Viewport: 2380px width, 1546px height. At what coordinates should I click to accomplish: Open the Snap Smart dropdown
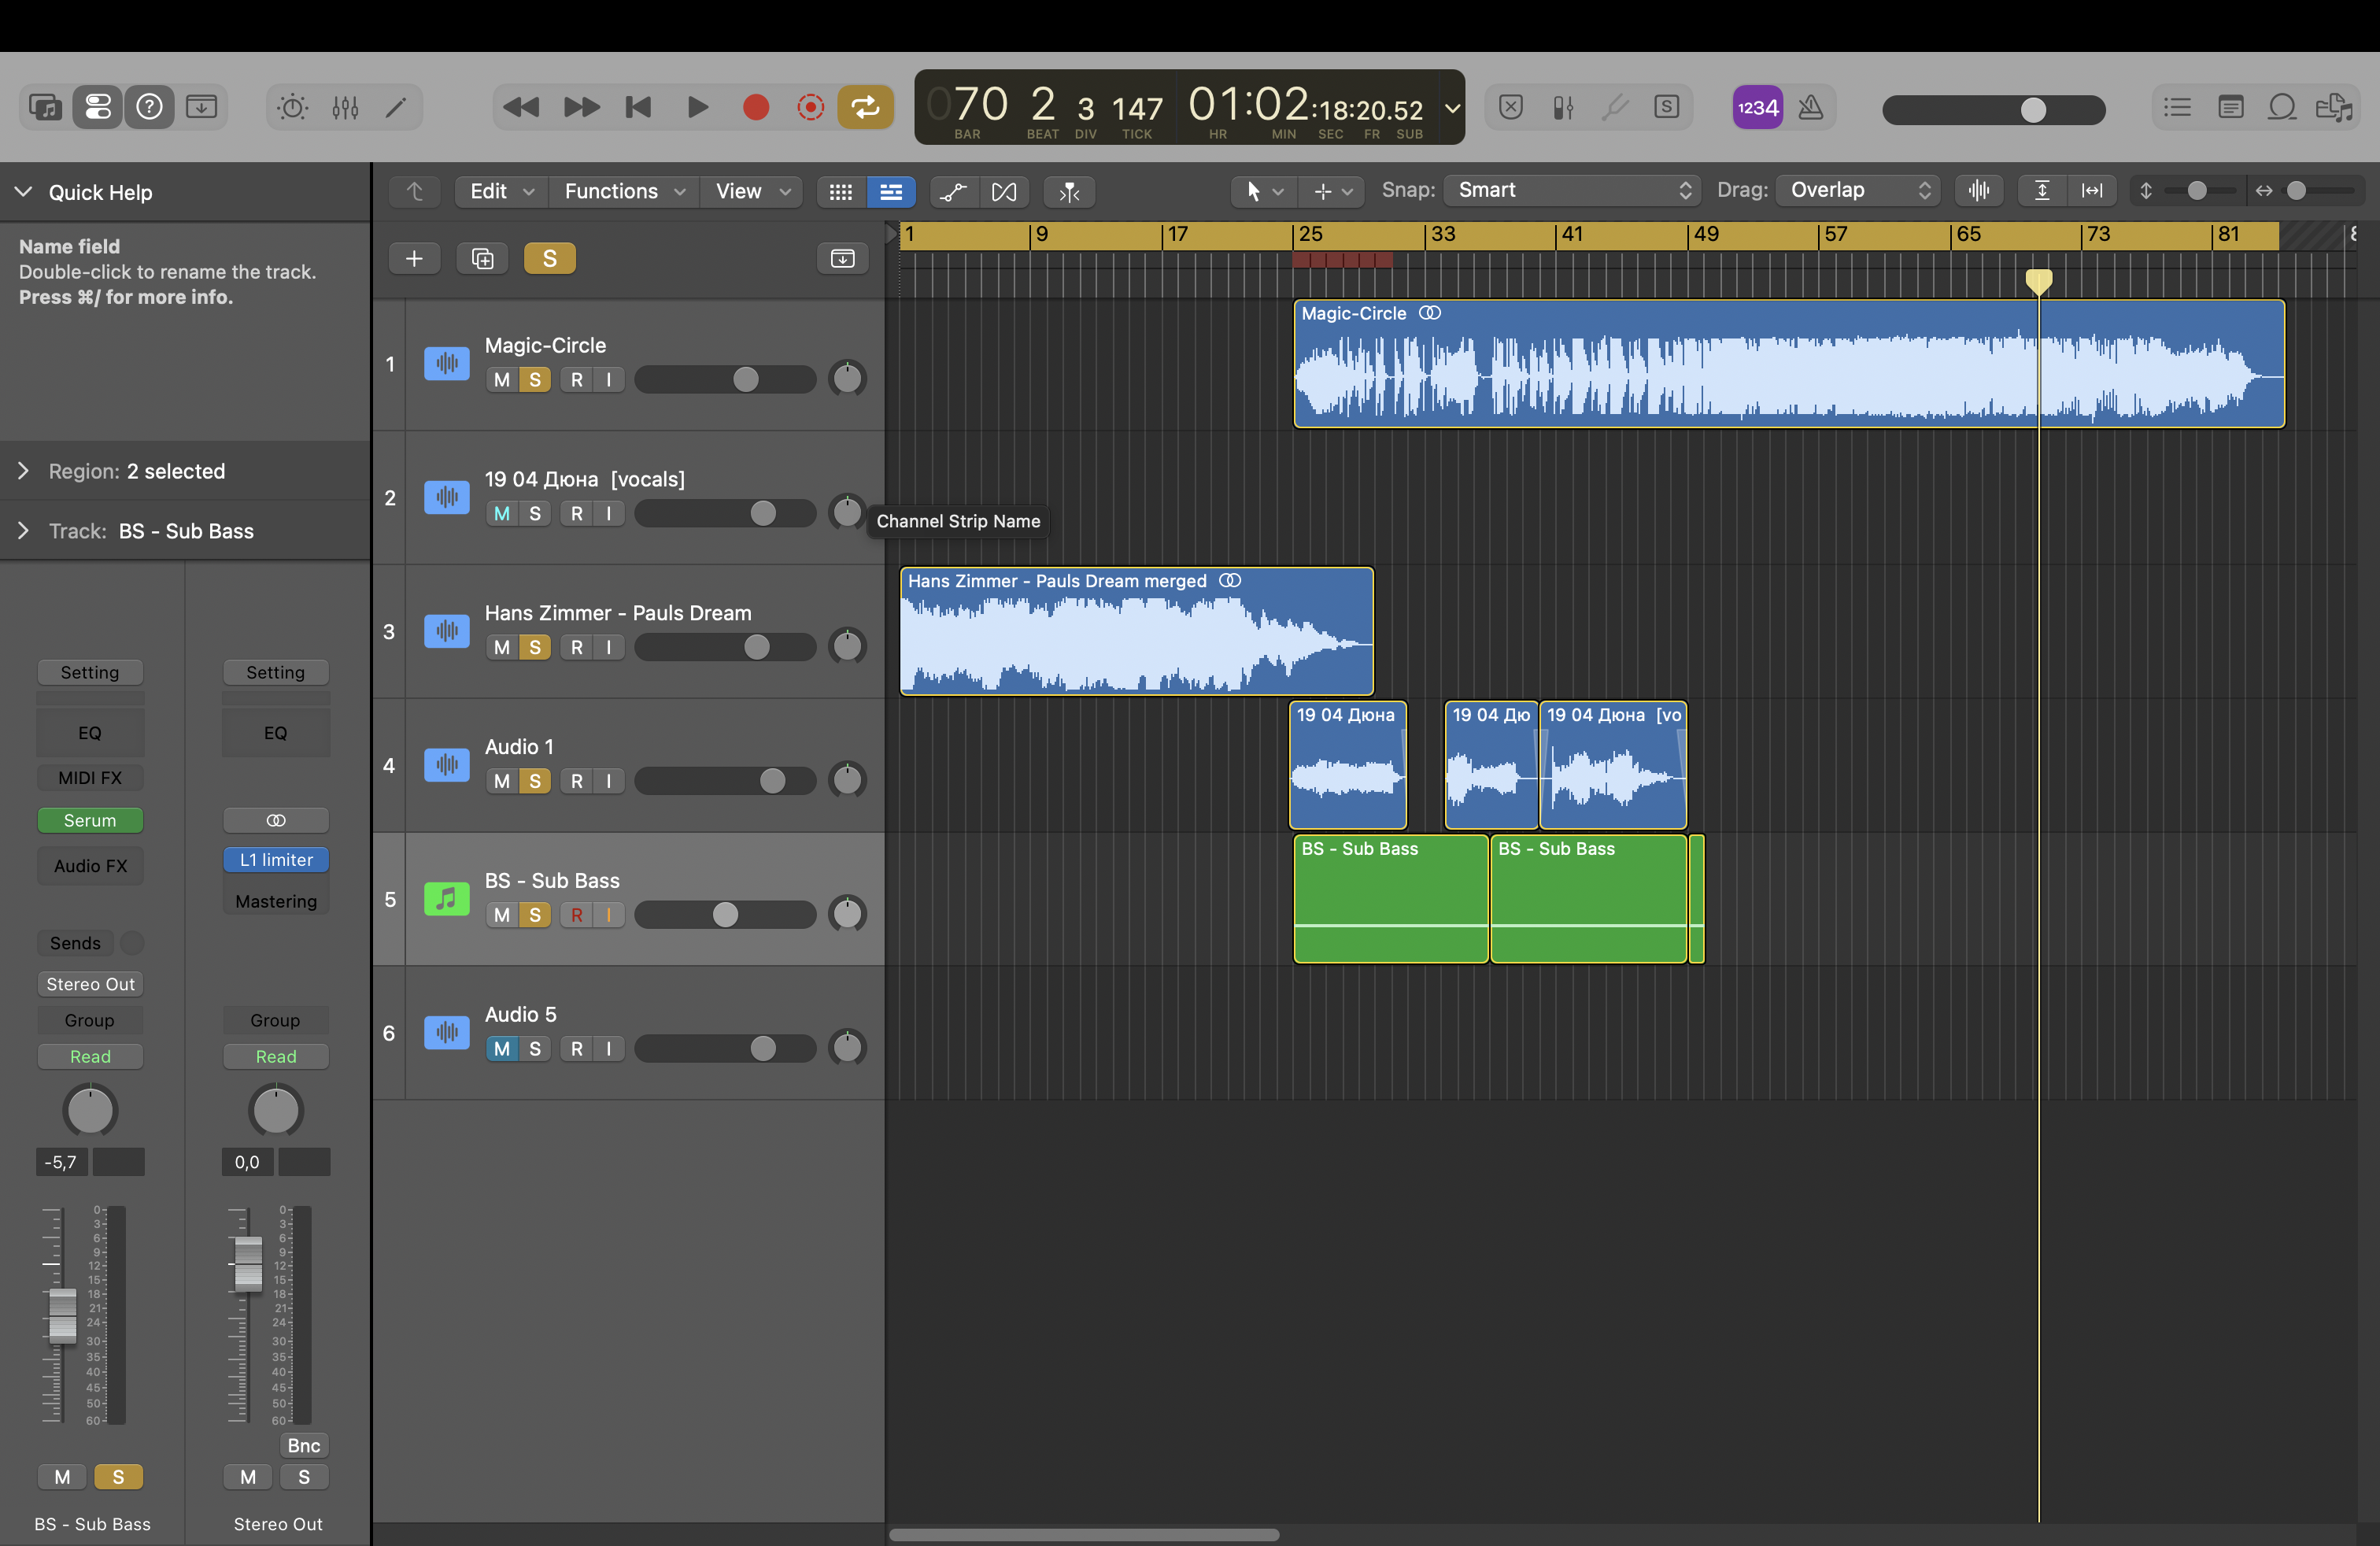click(x=1572, y=190)
